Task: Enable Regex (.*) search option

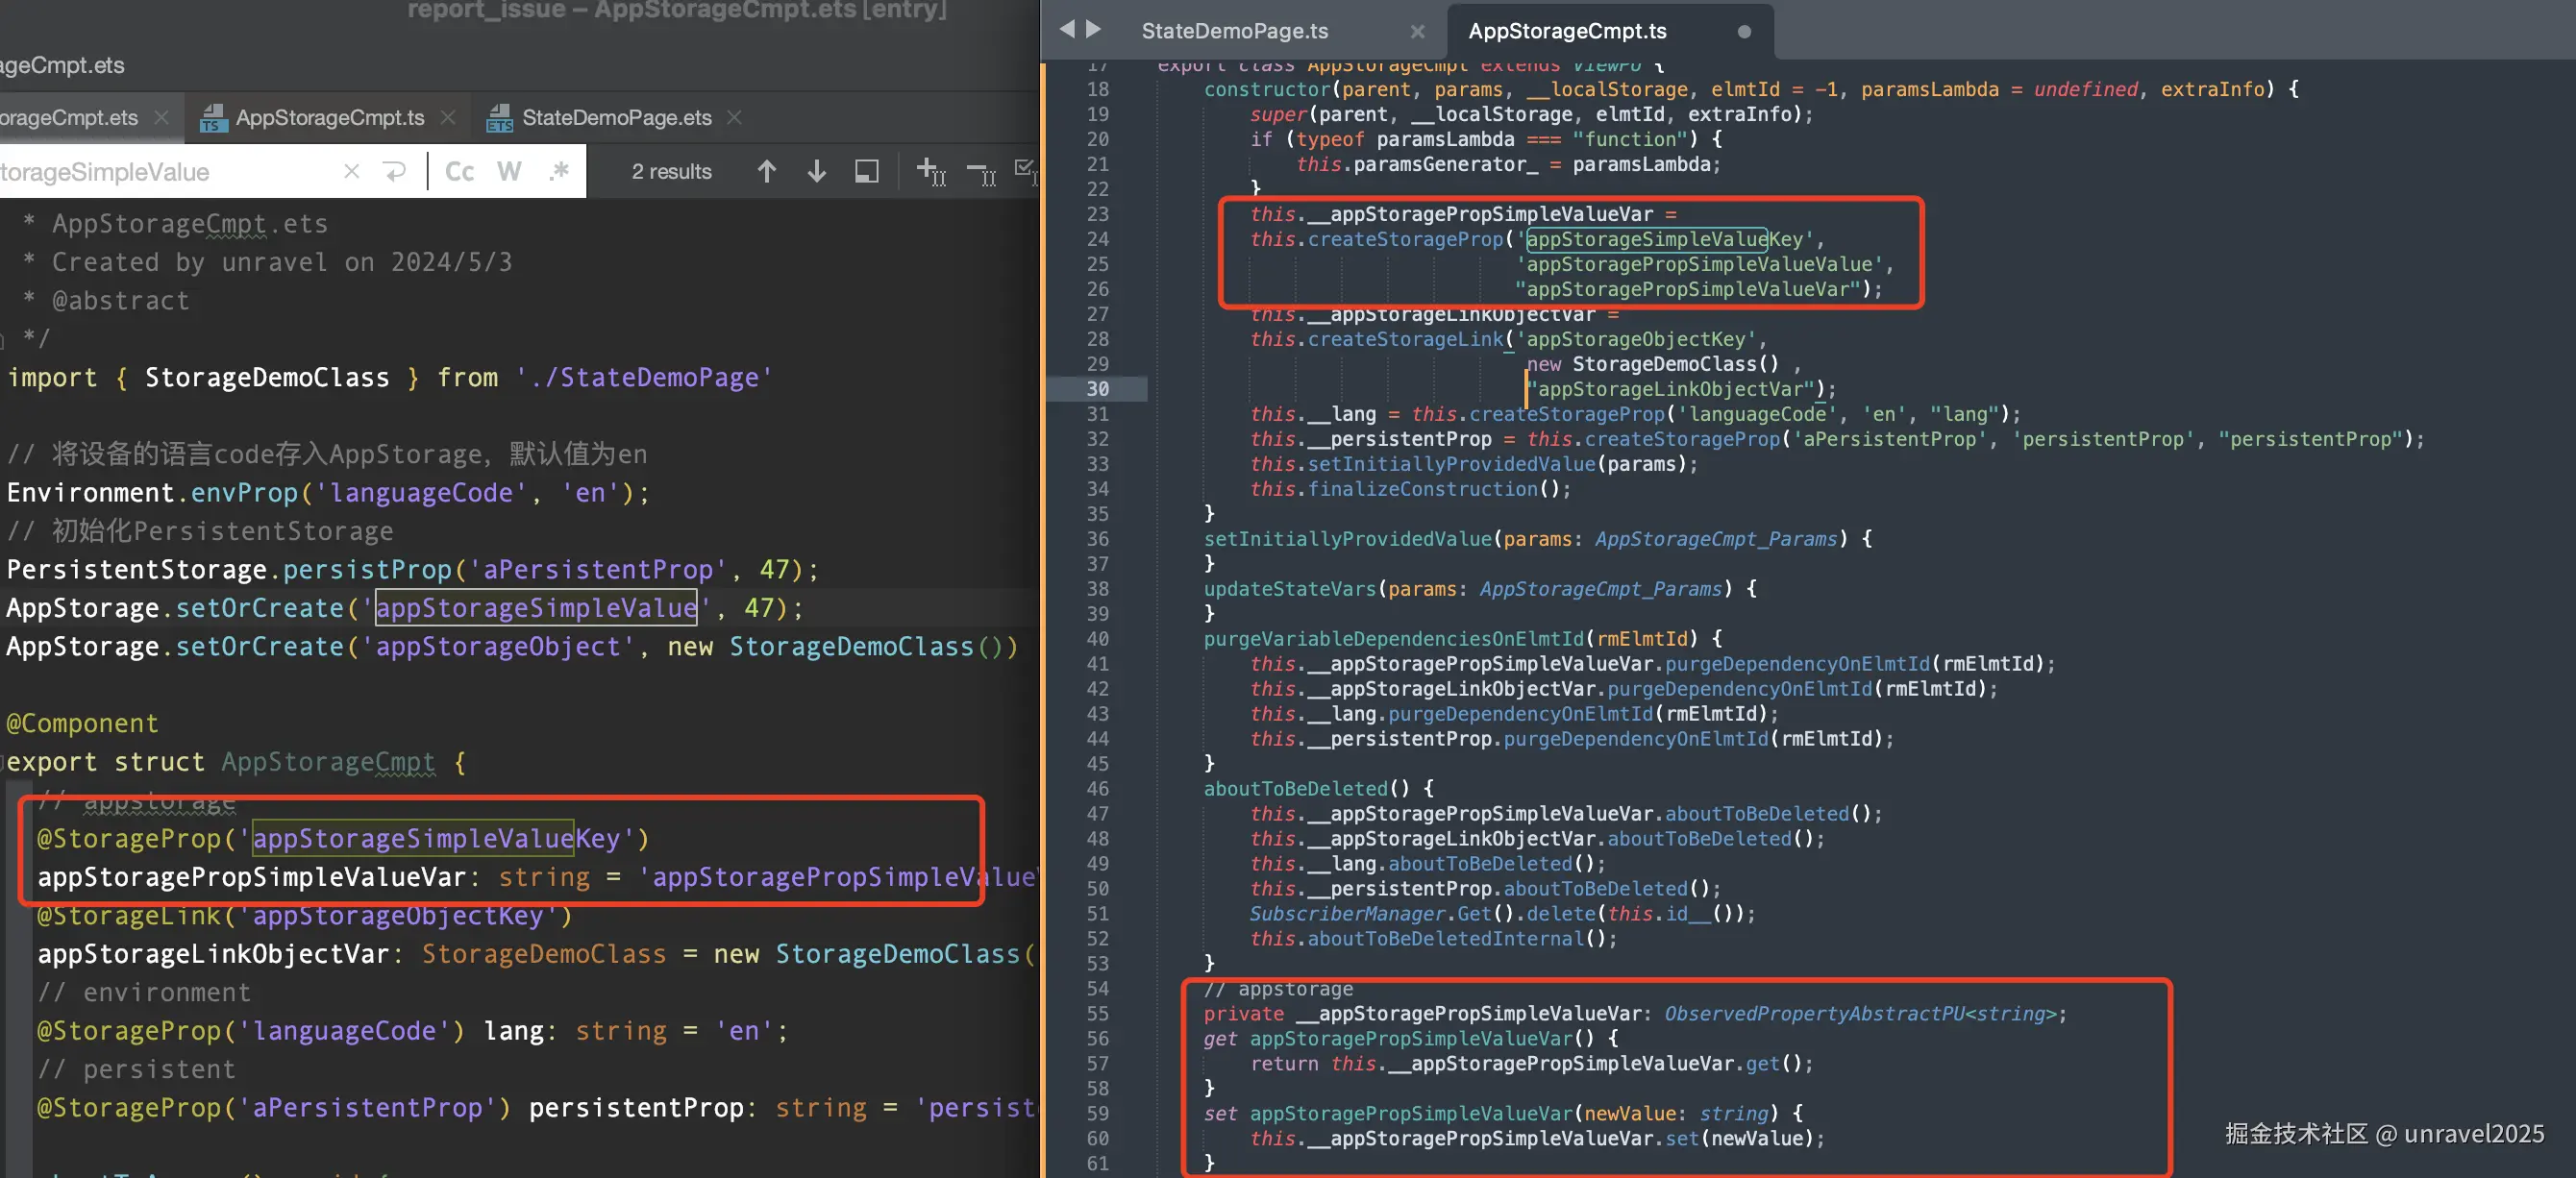Action: point(558,171)
